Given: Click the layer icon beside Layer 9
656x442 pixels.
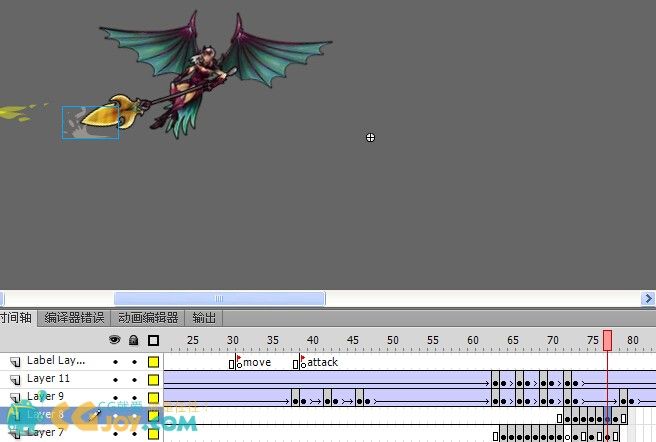Looking at the screenshot, I should 15,397.
